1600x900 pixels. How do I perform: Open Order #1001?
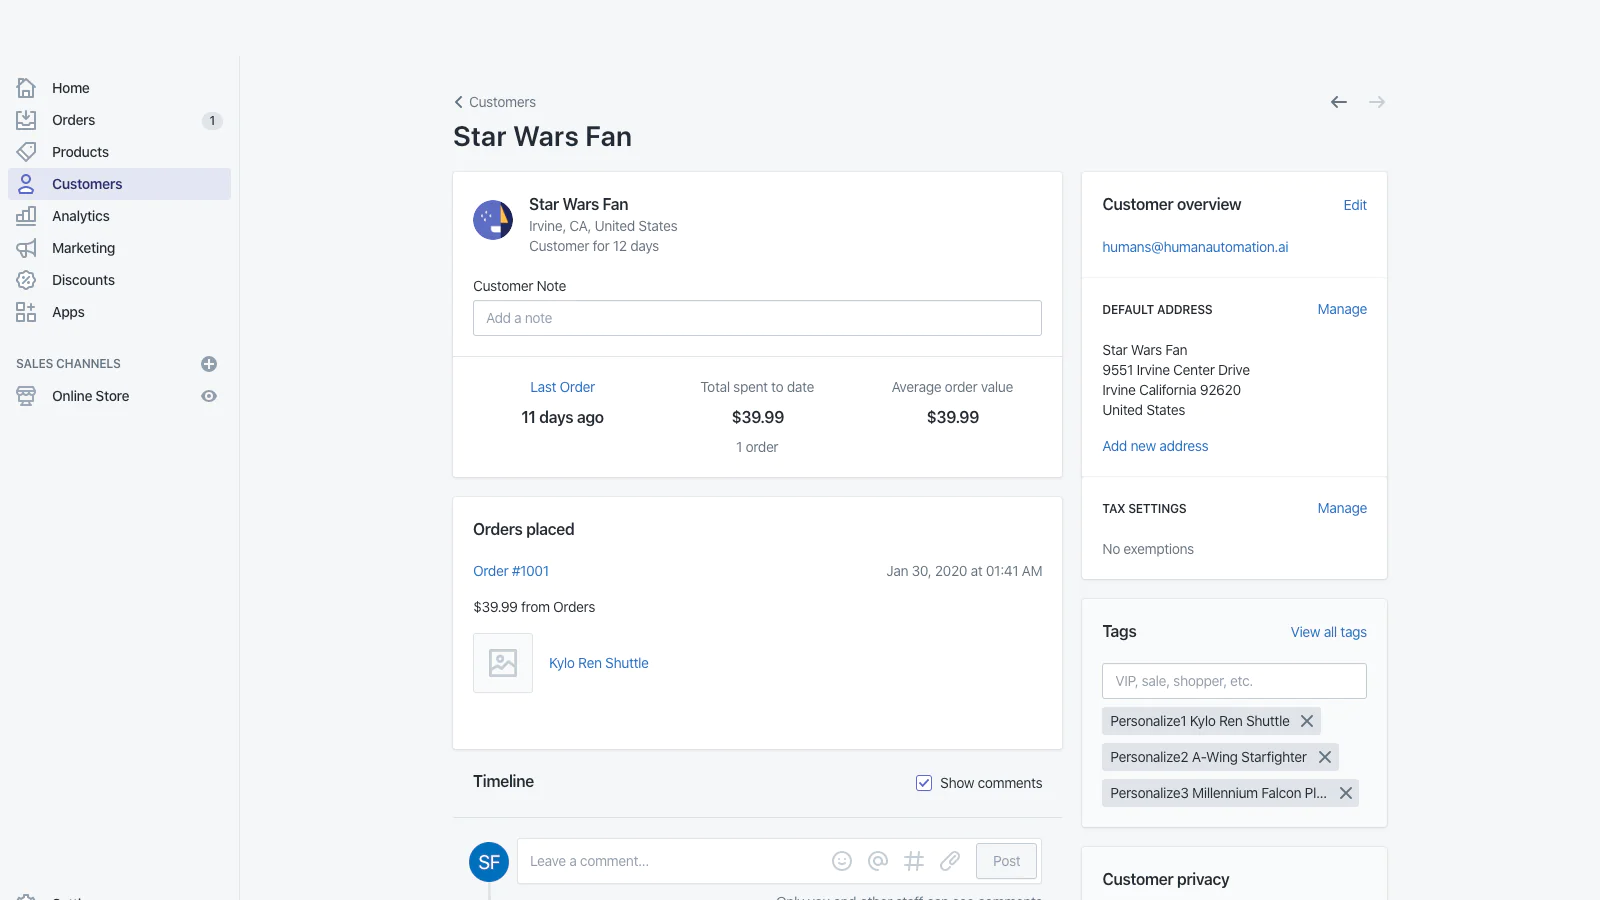(x=511, y=571)
